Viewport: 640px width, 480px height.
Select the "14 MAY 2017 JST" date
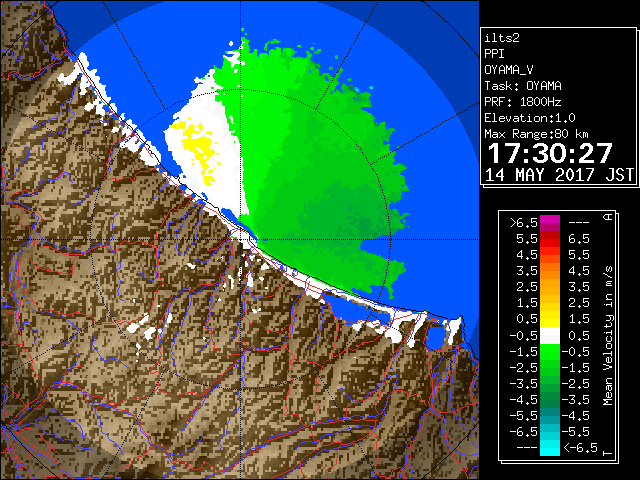click(559, 175)
